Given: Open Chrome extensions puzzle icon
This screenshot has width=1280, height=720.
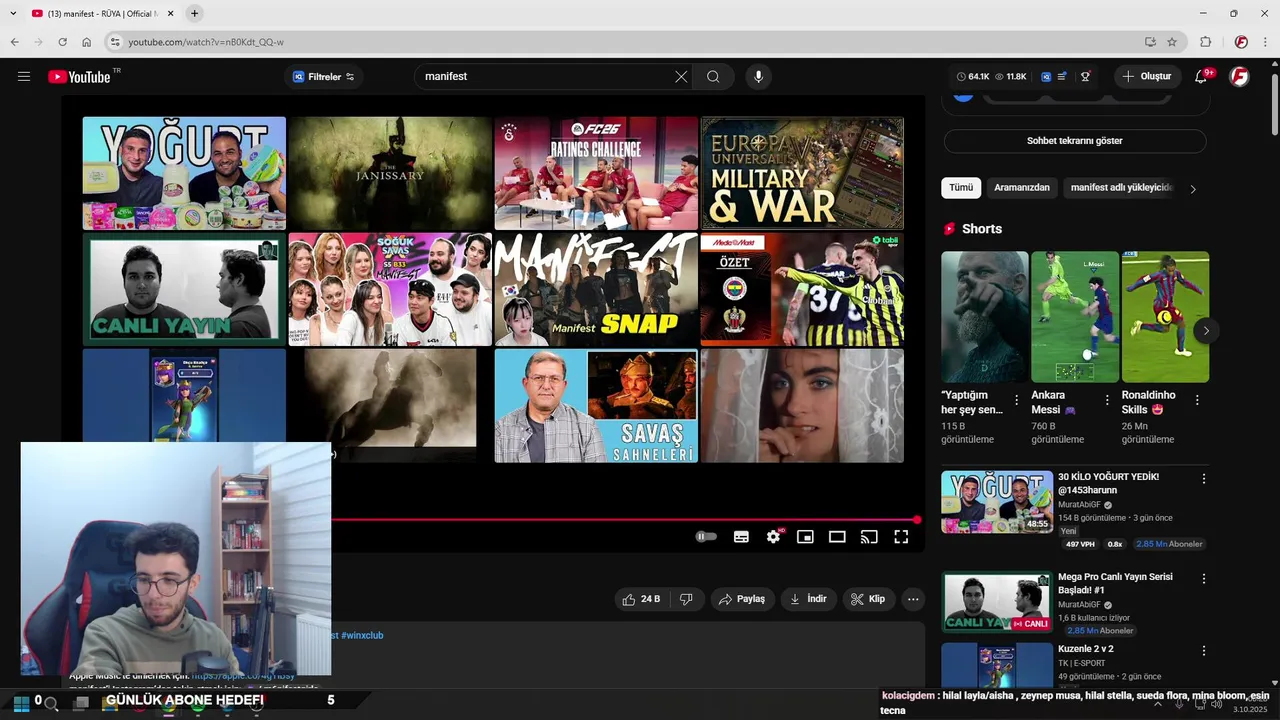Looking at the screenshot, I should tap(1205, 42).
